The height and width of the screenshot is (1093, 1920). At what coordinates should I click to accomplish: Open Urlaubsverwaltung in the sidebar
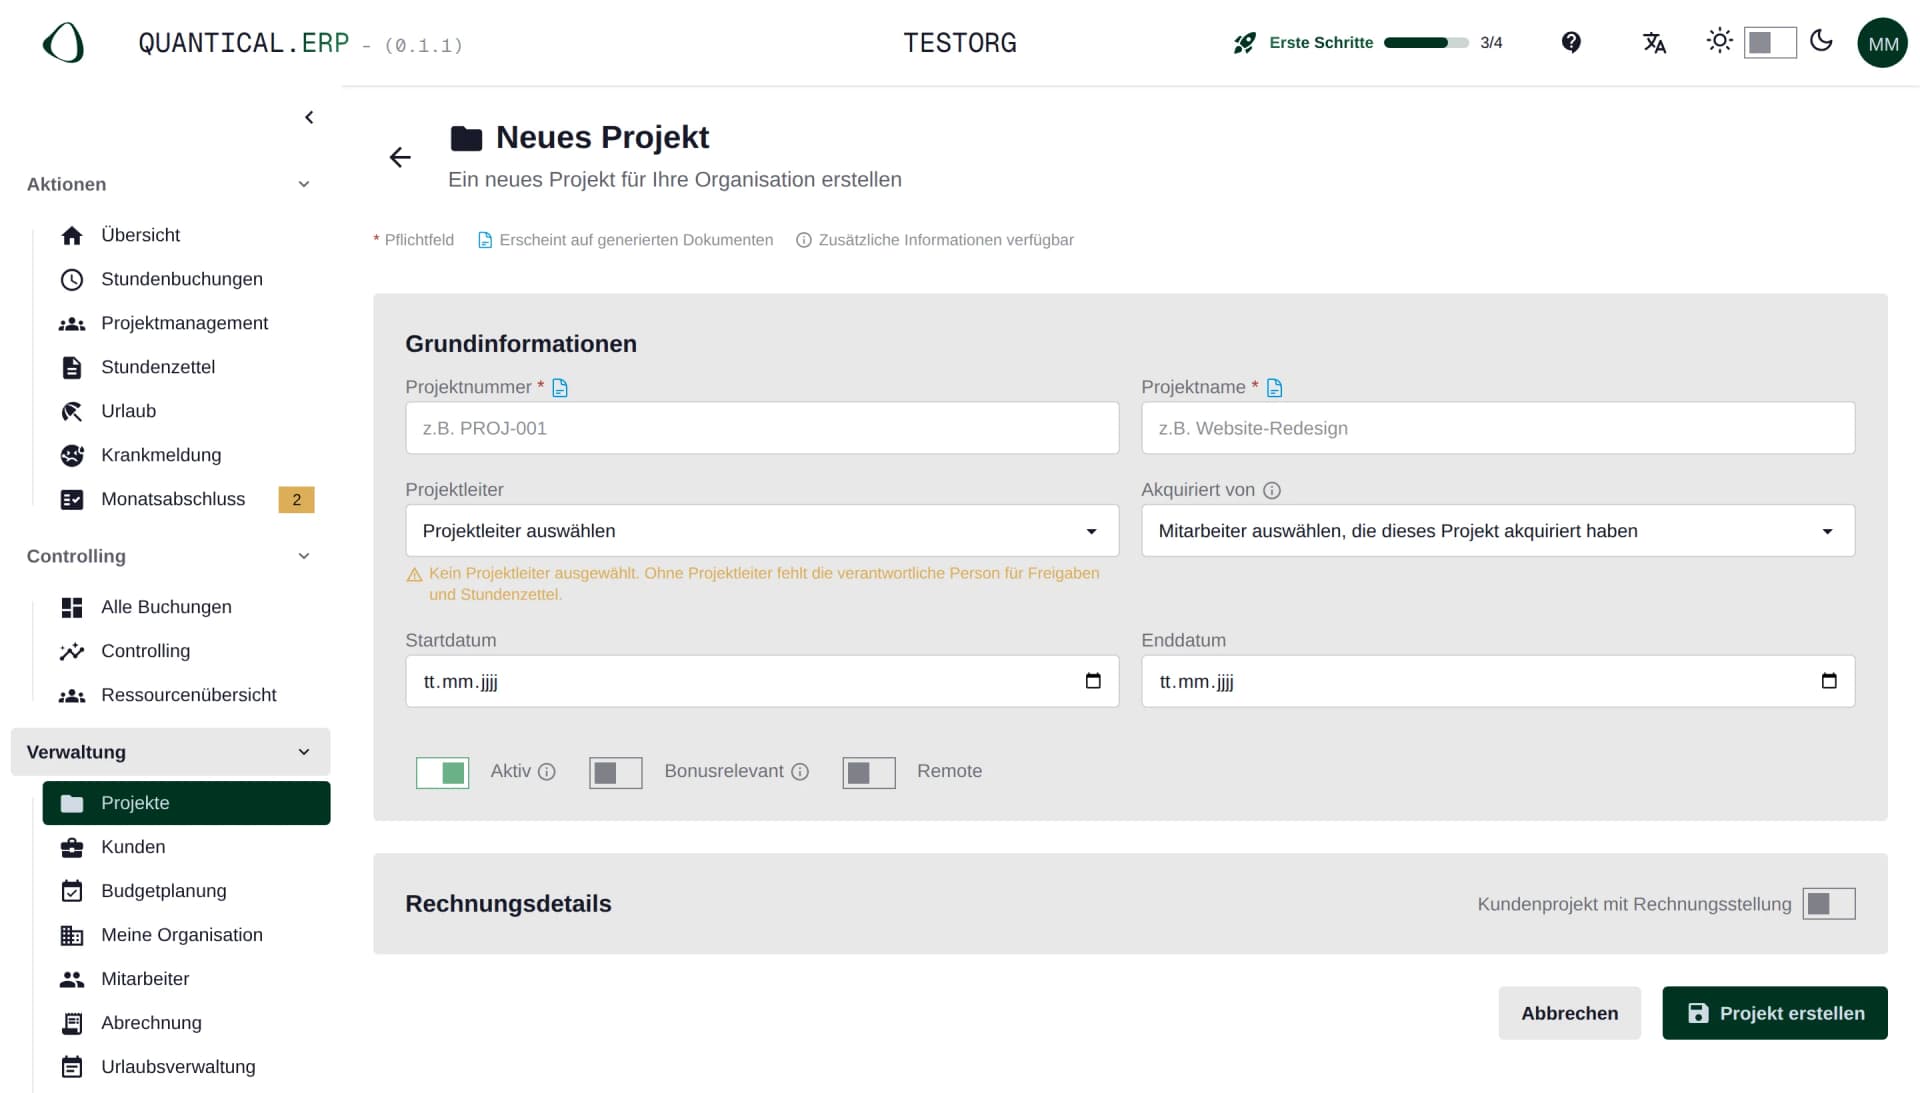click(x=186, y=1067)
